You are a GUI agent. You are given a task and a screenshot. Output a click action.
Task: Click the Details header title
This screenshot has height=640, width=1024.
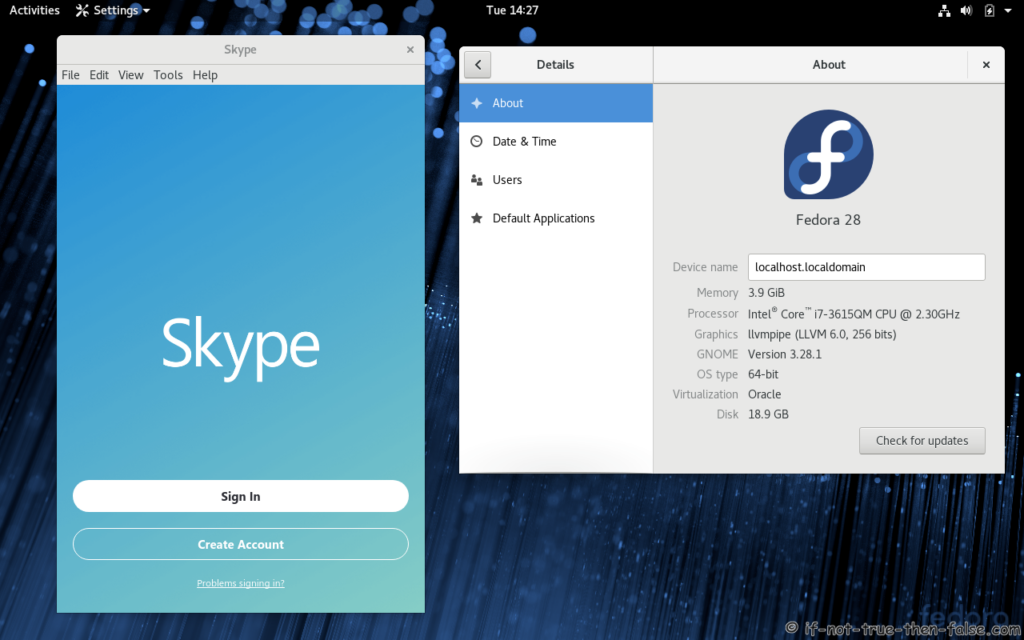coord(555,65)
